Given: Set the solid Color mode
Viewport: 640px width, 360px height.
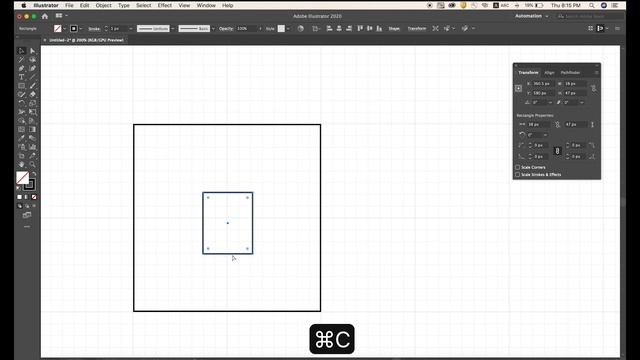Looking at the screenshot, I should point(19,197).
